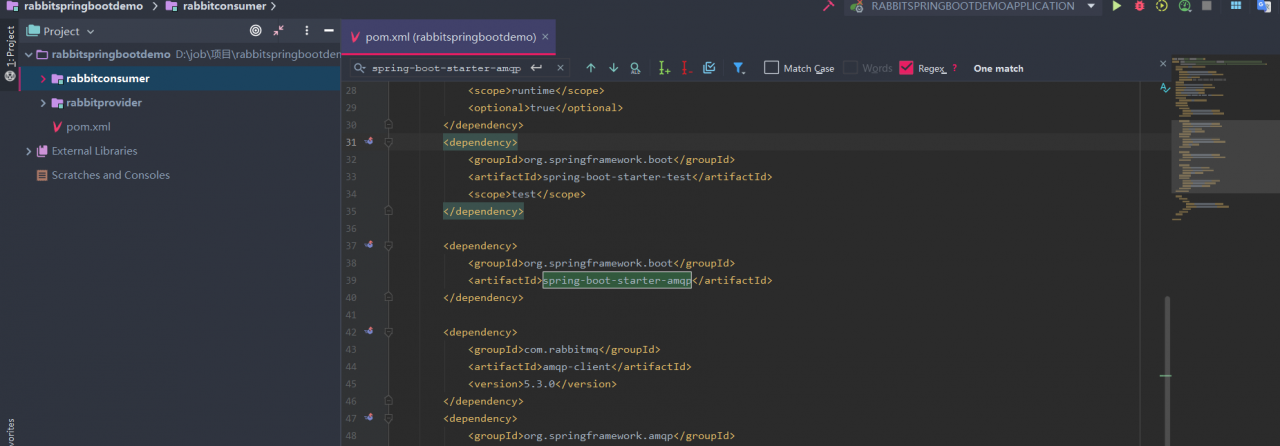Click the inspection status icon above scrollbar

tap(1165, 88)
